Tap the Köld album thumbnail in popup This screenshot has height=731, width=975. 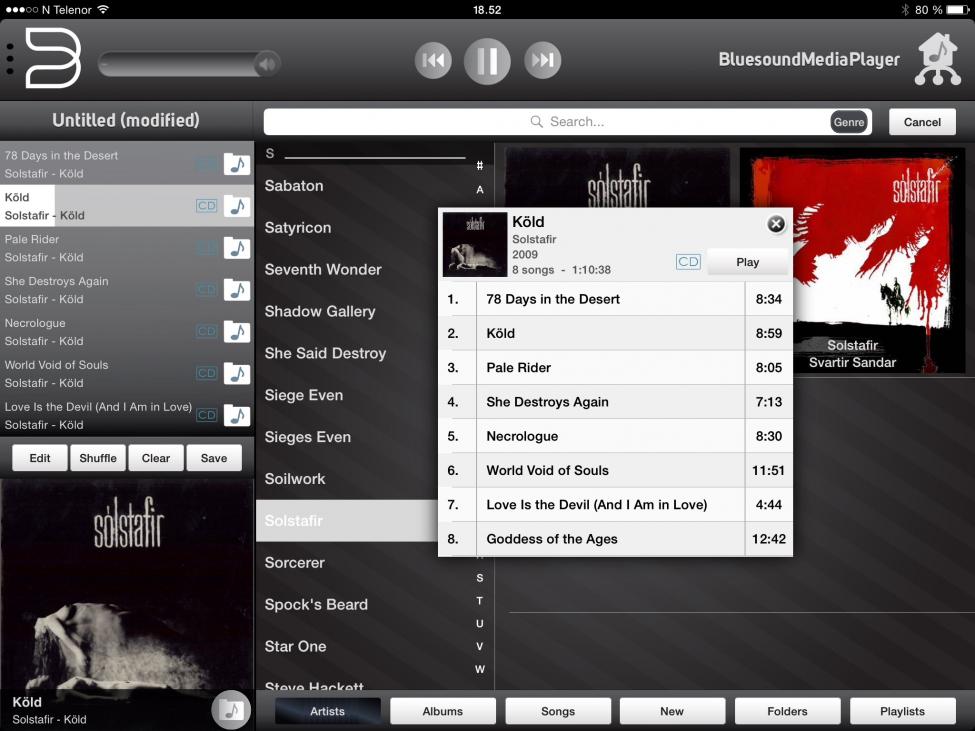(474, 244)
